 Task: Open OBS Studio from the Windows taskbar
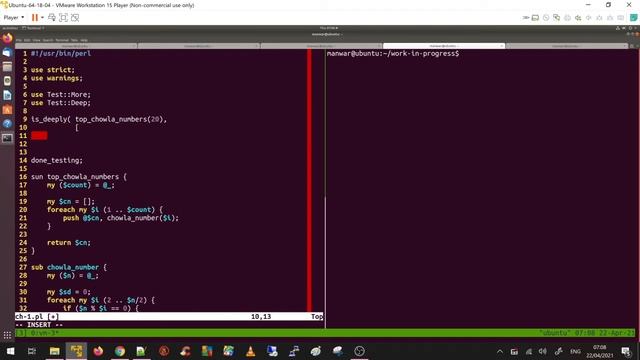[359, 351]
